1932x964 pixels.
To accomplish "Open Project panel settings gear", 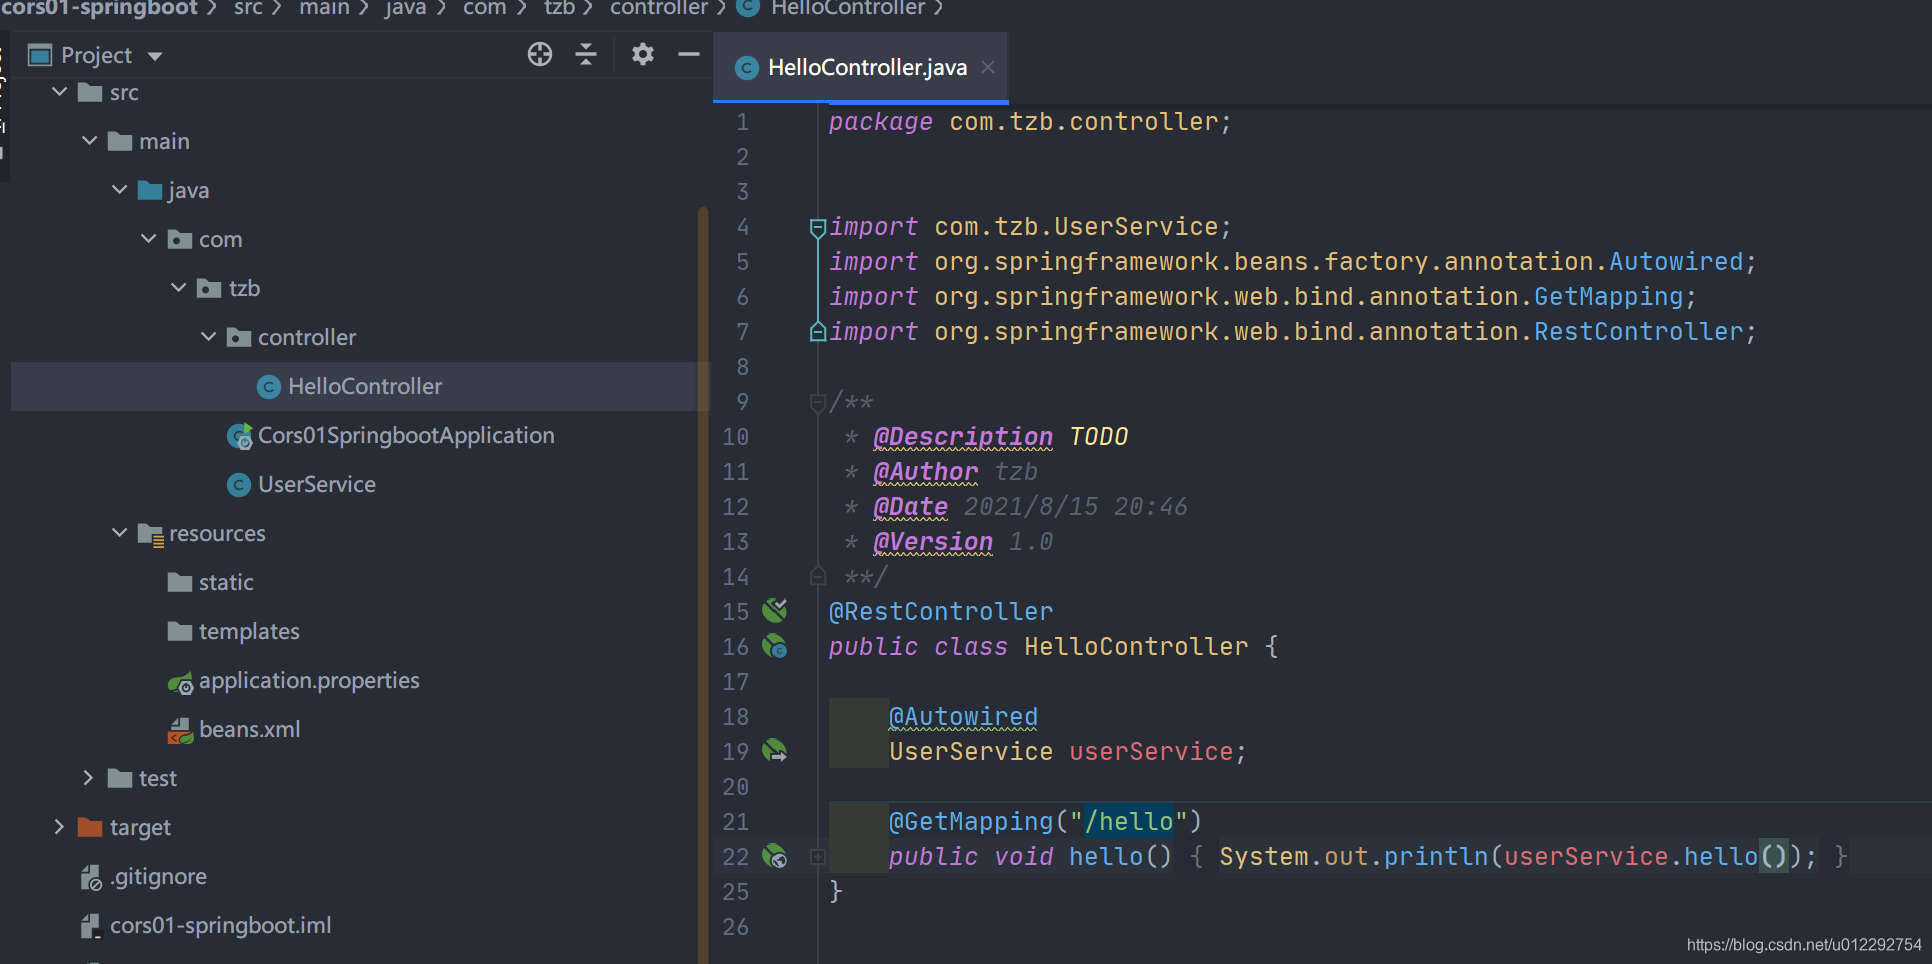I will [643, 54].
